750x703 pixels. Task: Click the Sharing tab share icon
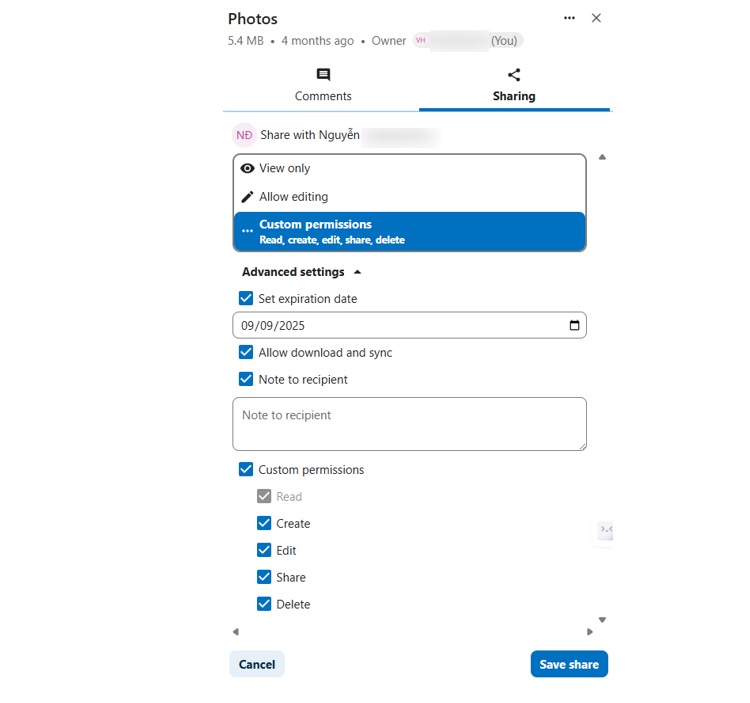pos(514,75)
